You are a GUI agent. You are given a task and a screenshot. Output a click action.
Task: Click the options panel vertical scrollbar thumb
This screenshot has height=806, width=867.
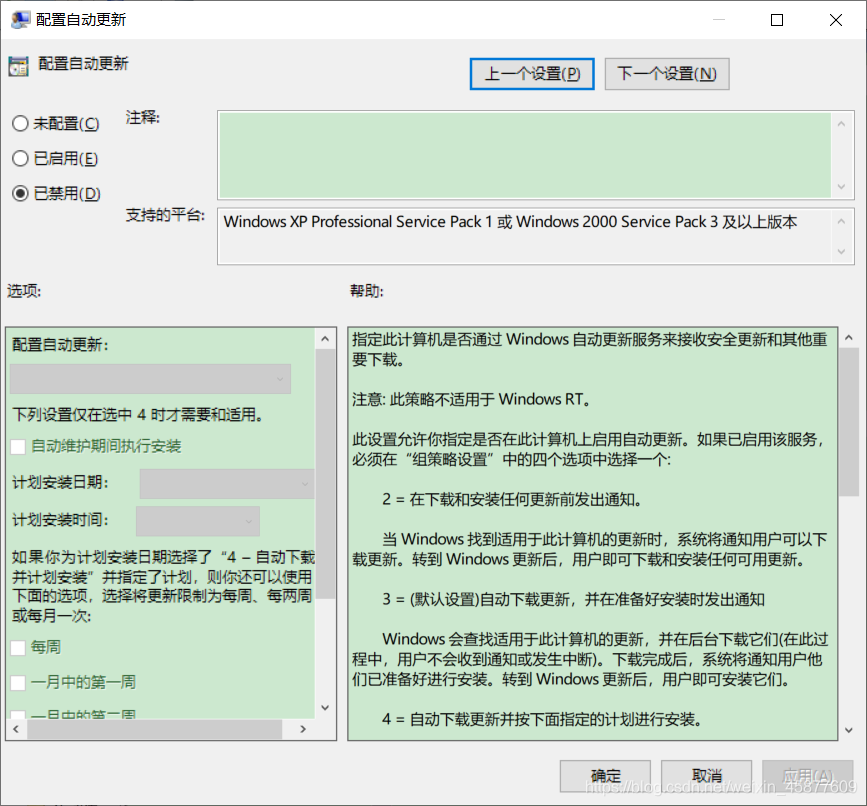tap(325, 474)
